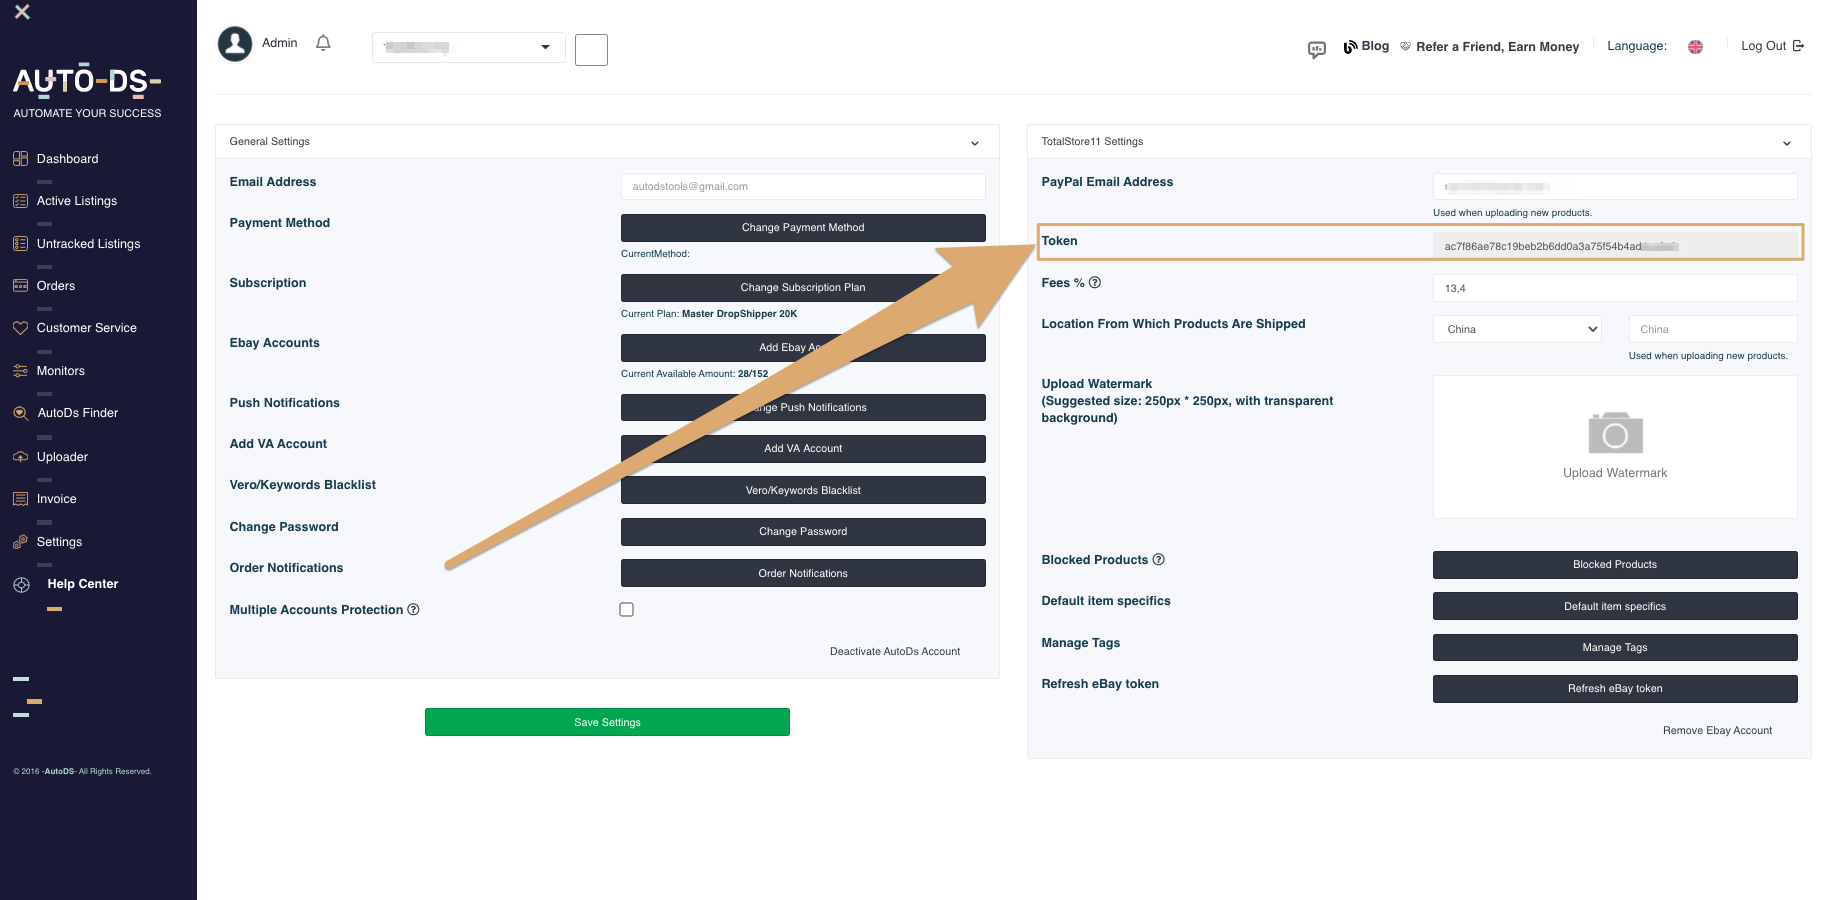Viewport: 1823px width, 900px height.
Task: Click Deactivate AutoDs Account link
Action: click(x=895, y=651)
